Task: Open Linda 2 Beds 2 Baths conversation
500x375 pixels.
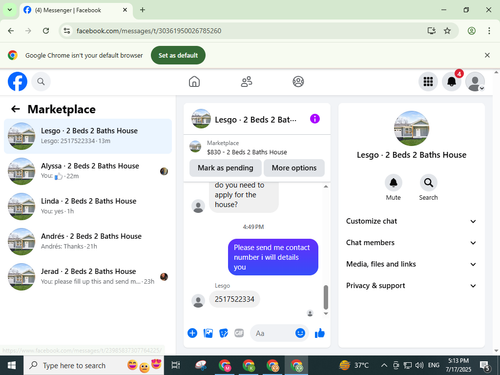Action: coord(88,206)
